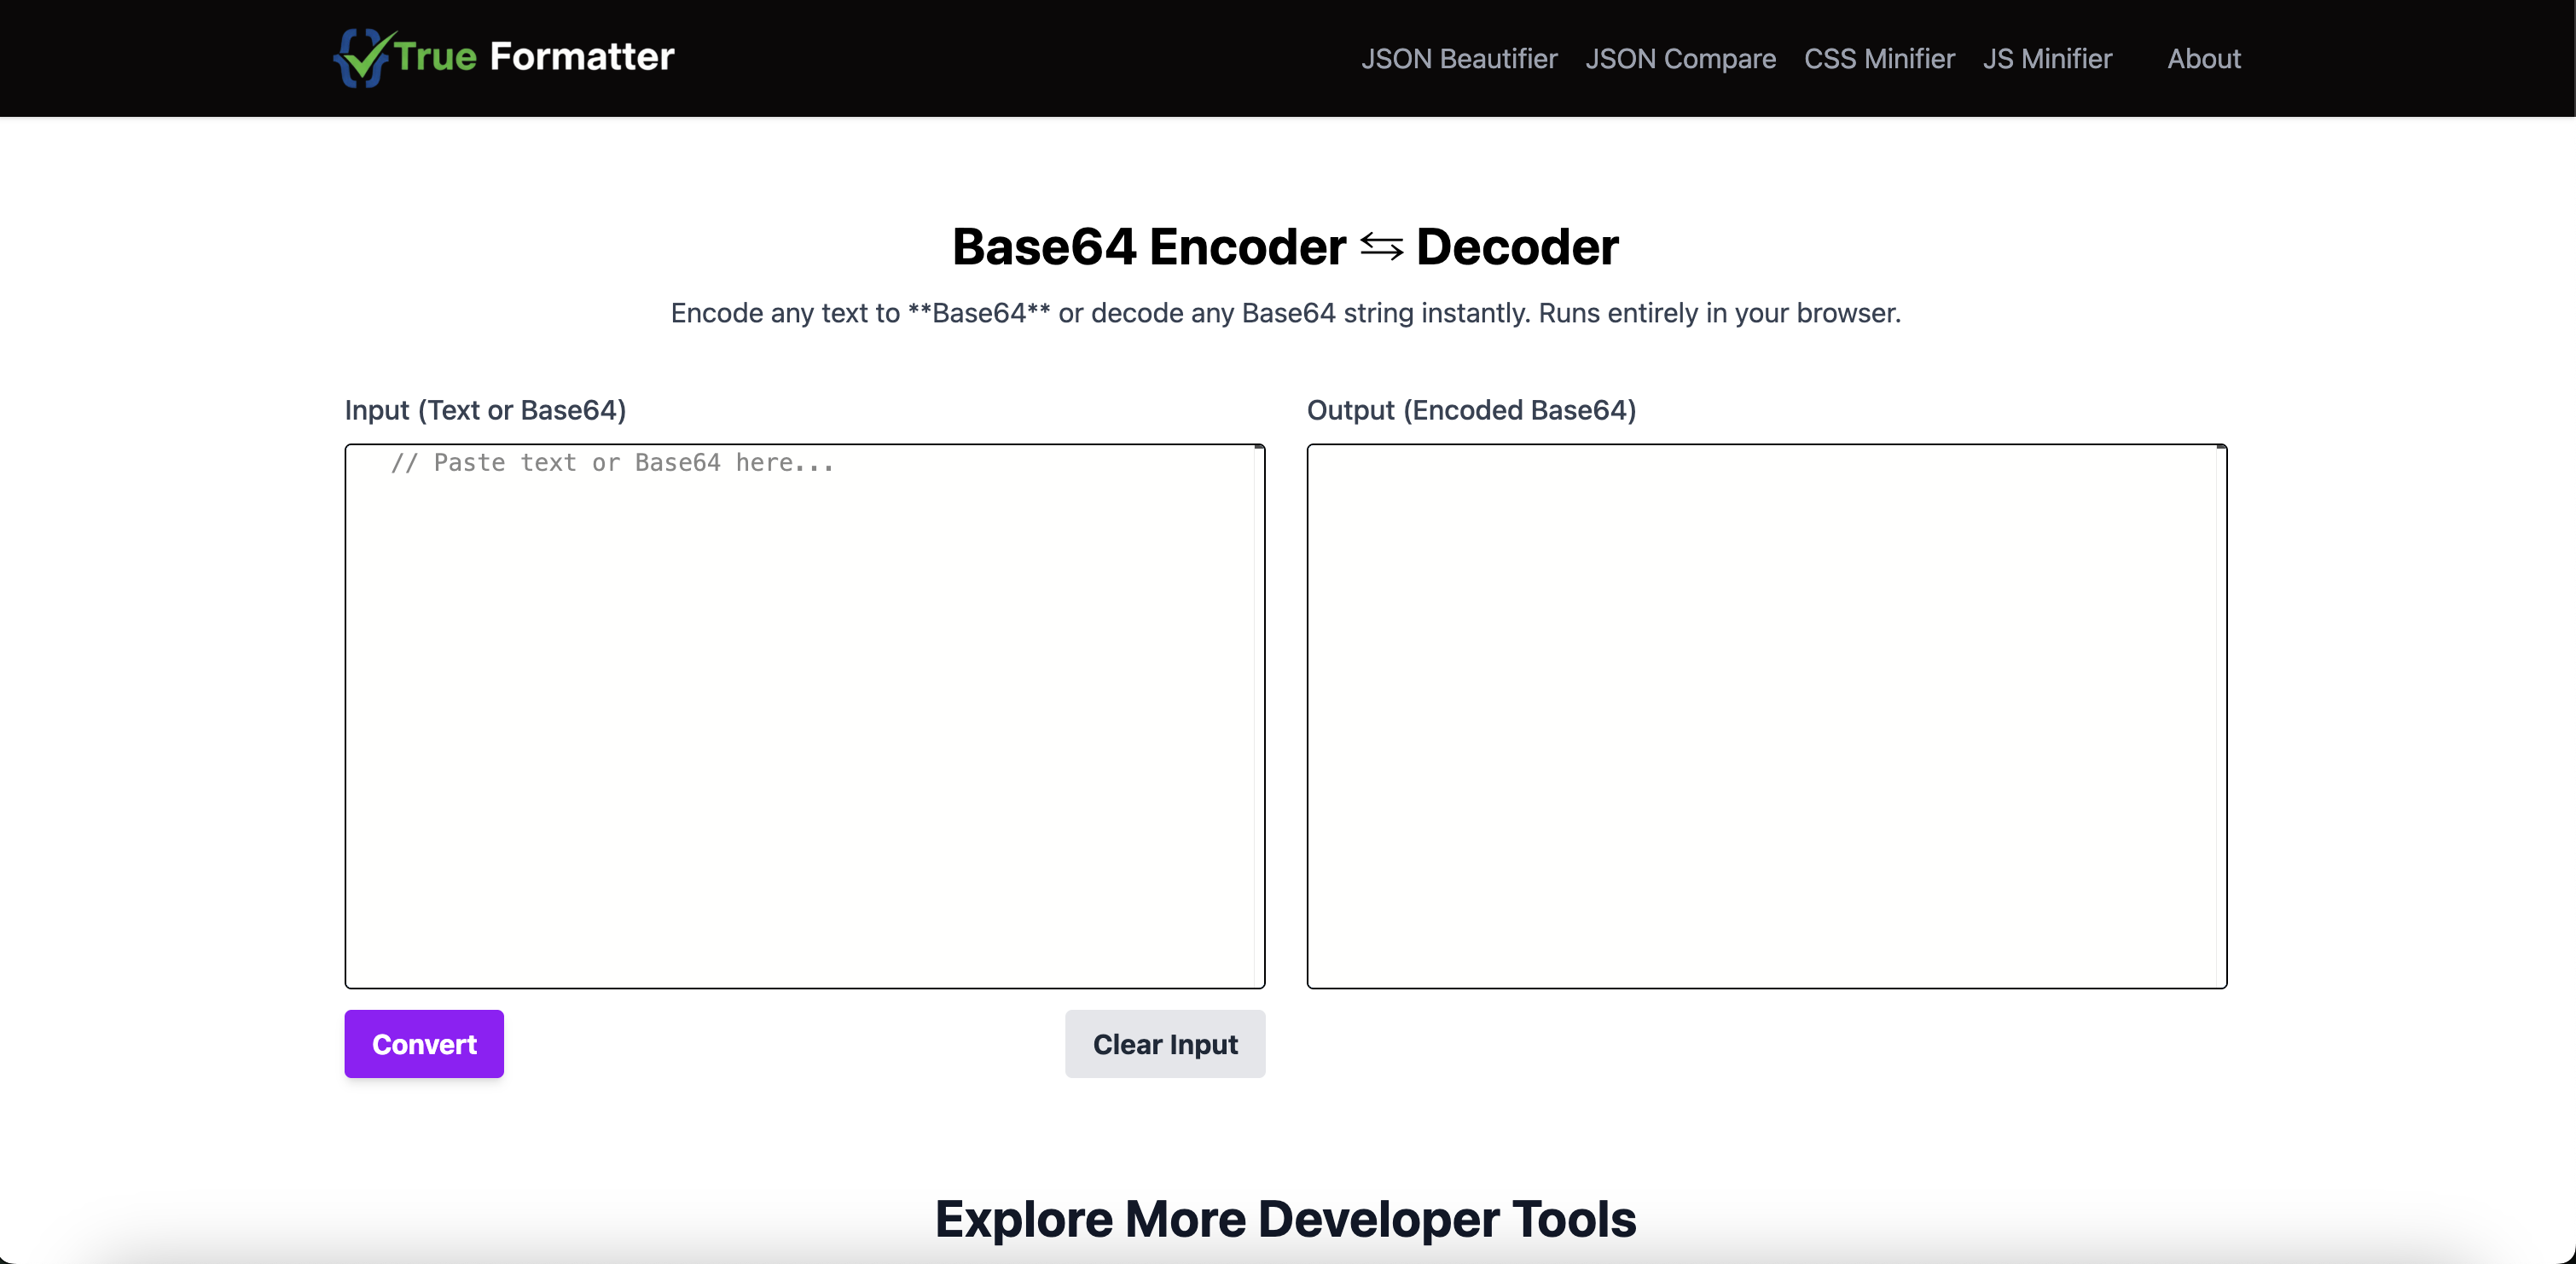Click the output box vertical scrollbar
2576x1264 pixels.
[x=2220, y=715]
